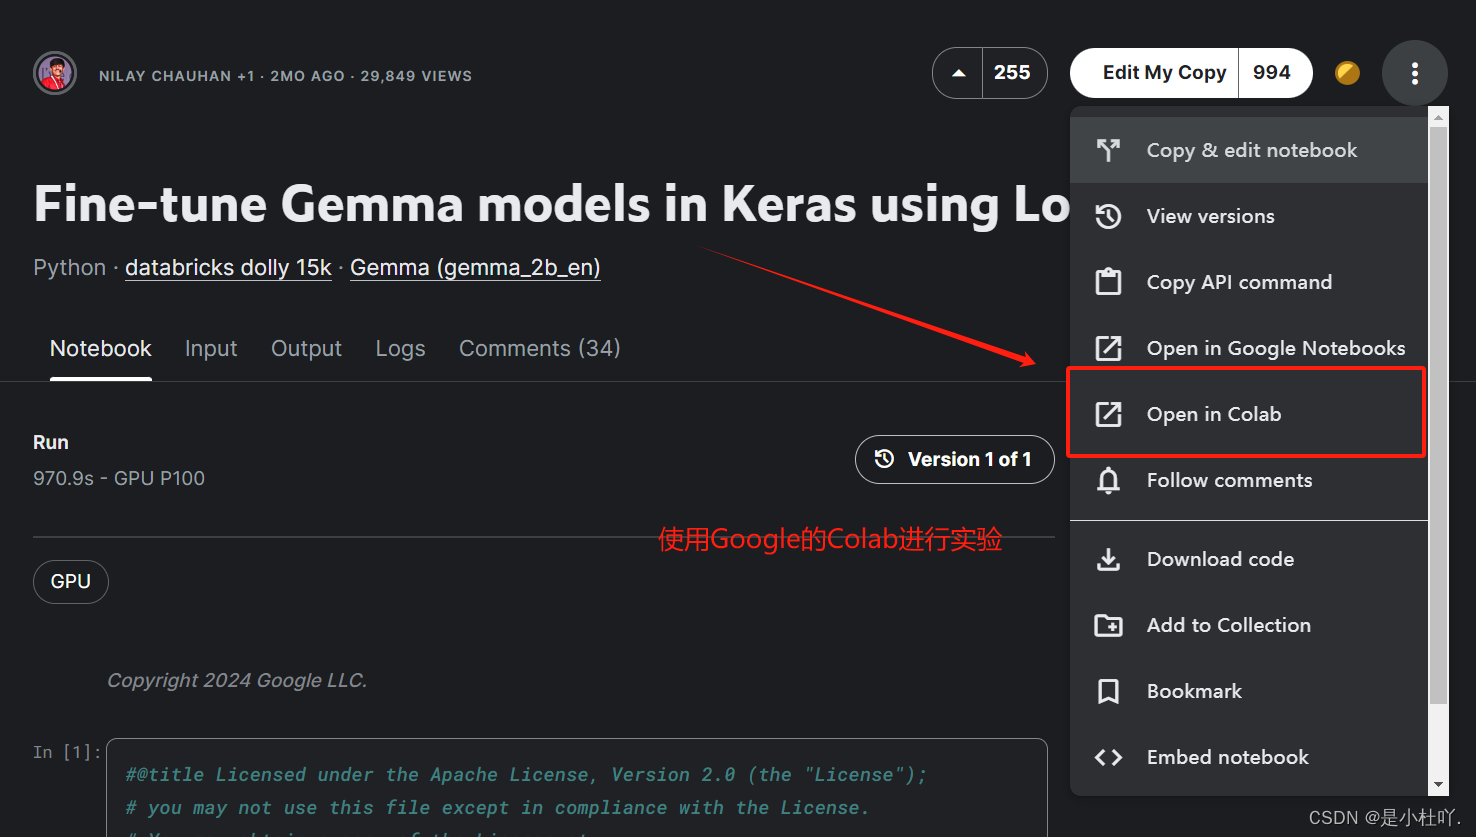
Task: Open the databricks dolly 15k dataset link
Action: tap(228, 268)
